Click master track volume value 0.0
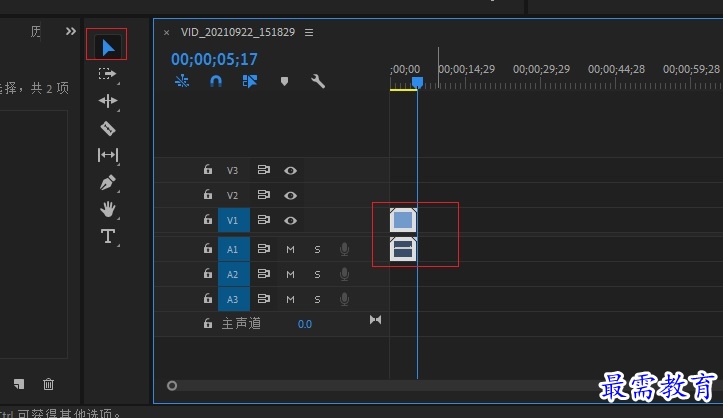The image size is (723, 418). tap(305, 324)
